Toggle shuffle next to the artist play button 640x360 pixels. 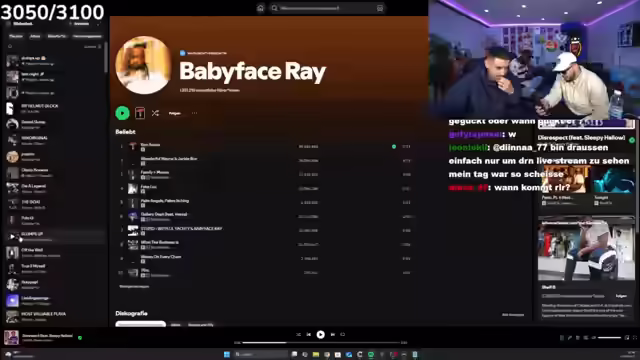point(155,113)
